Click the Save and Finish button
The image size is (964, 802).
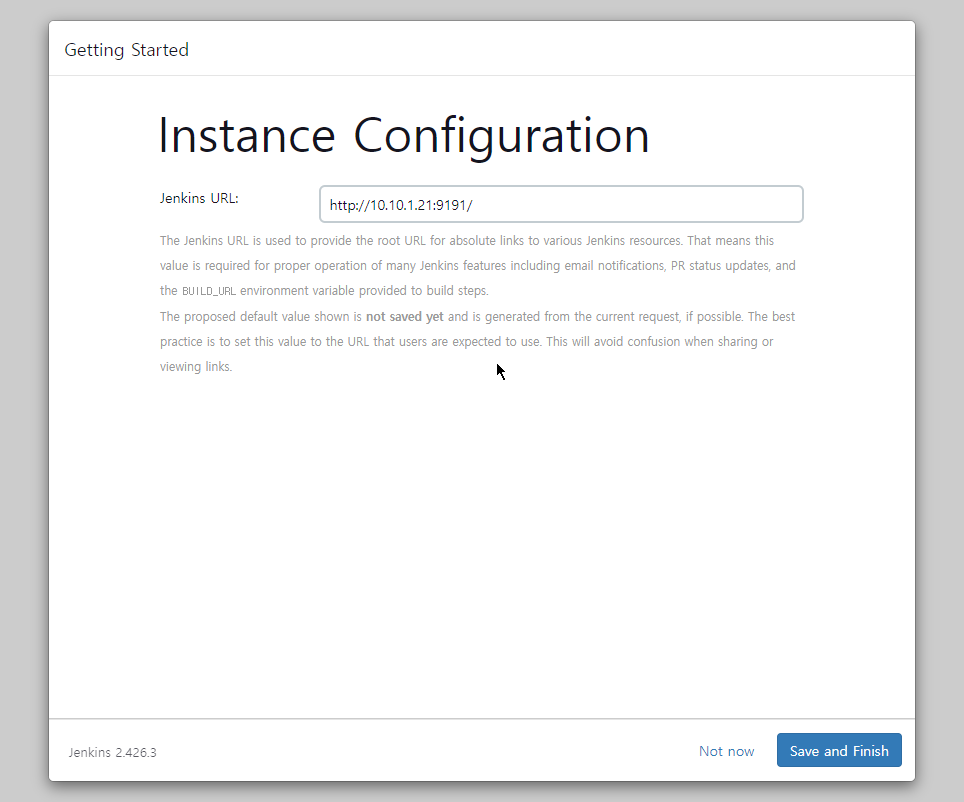click(x=839, y=750)
